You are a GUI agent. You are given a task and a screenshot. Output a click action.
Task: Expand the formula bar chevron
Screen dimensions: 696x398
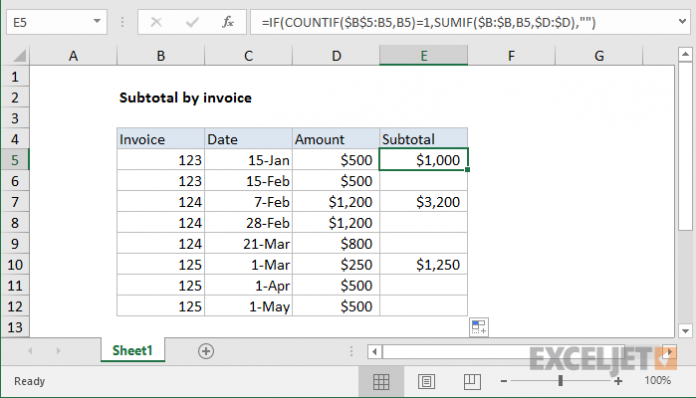683,21
